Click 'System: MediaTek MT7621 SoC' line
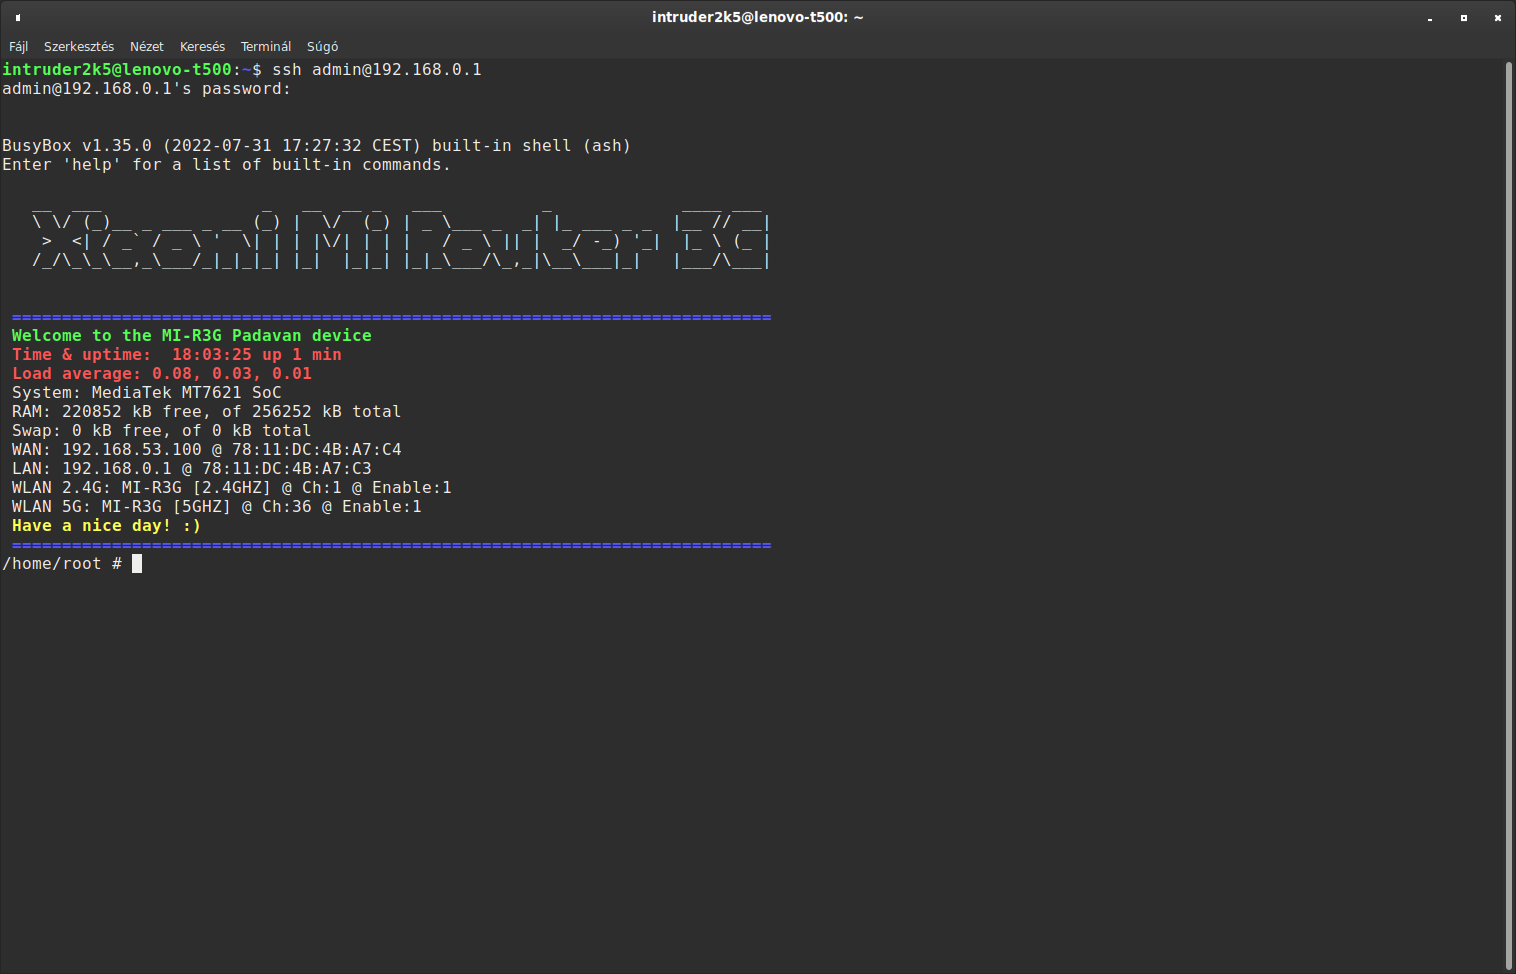Viewport: 1516px width, 974px height. [147, 393]
